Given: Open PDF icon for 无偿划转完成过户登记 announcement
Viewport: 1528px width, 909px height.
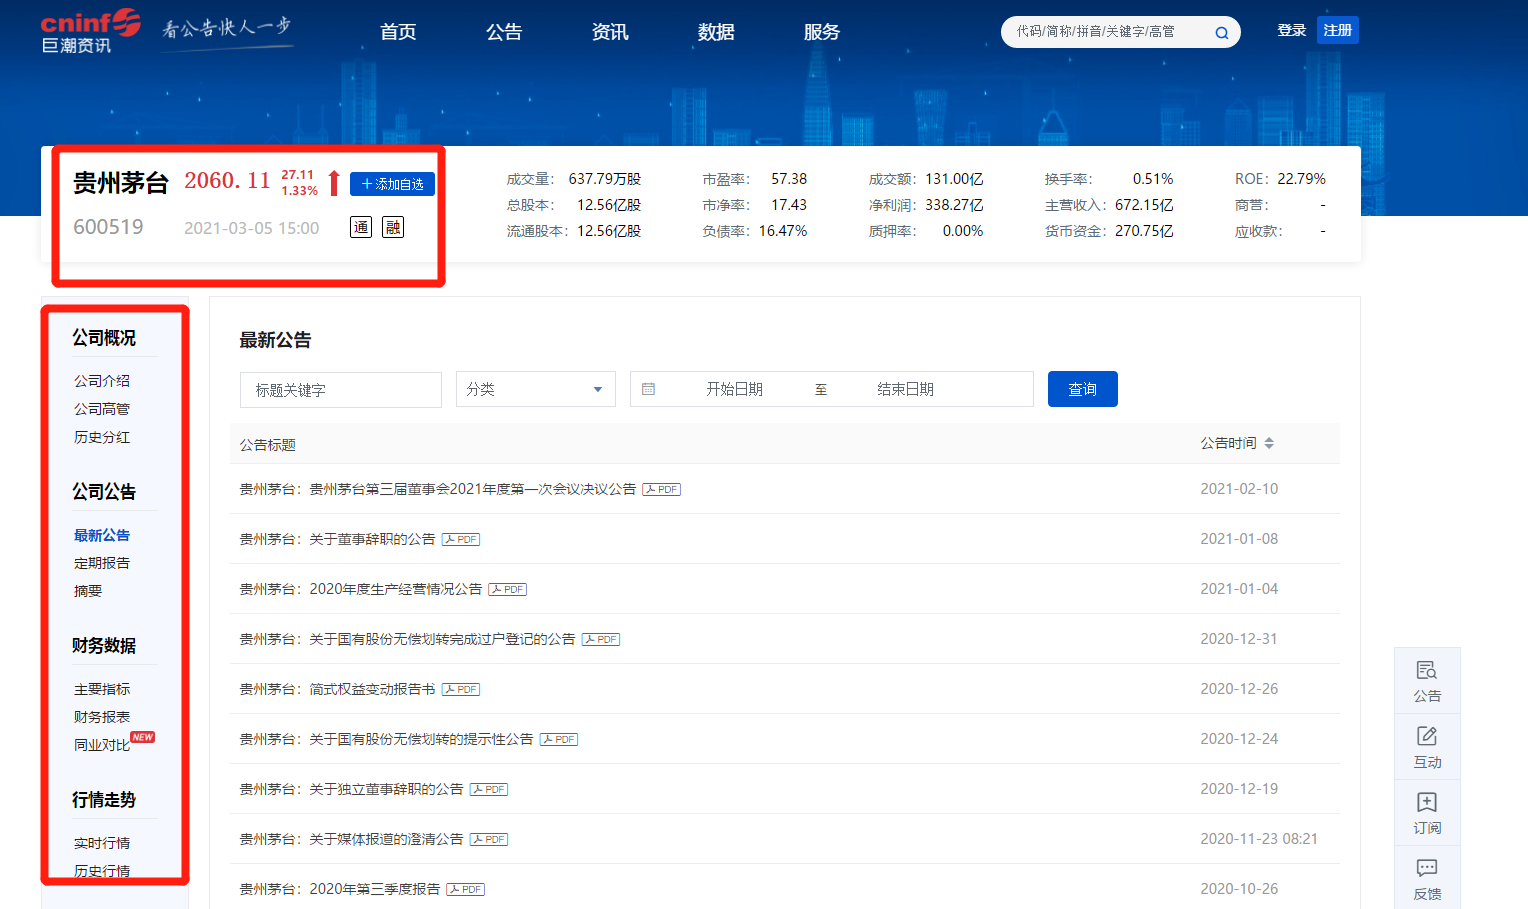Looking at the screenshot, I should (601, 639).
